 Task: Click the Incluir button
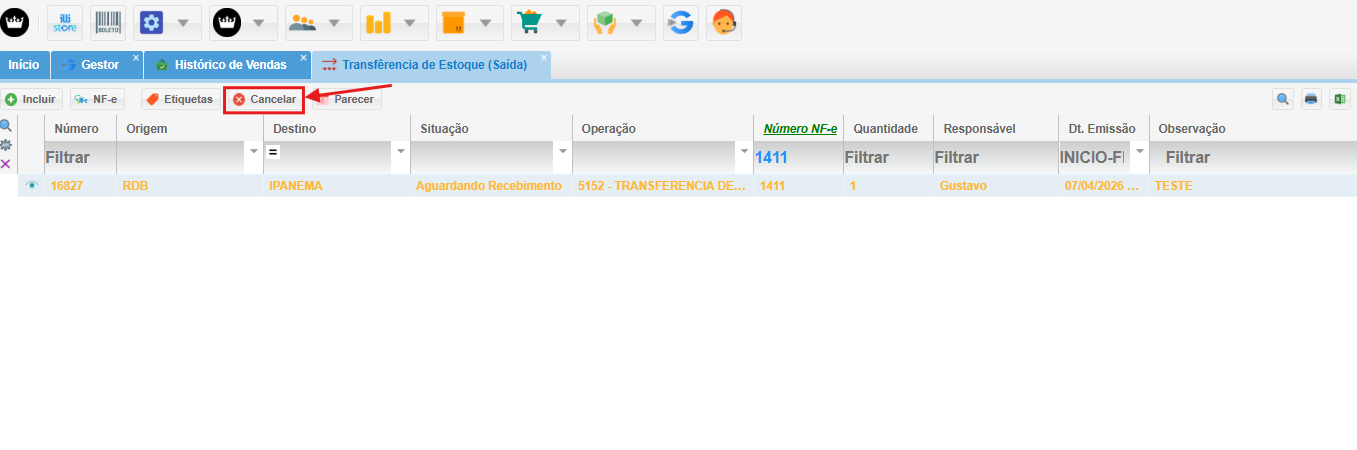tap(31, 100)
